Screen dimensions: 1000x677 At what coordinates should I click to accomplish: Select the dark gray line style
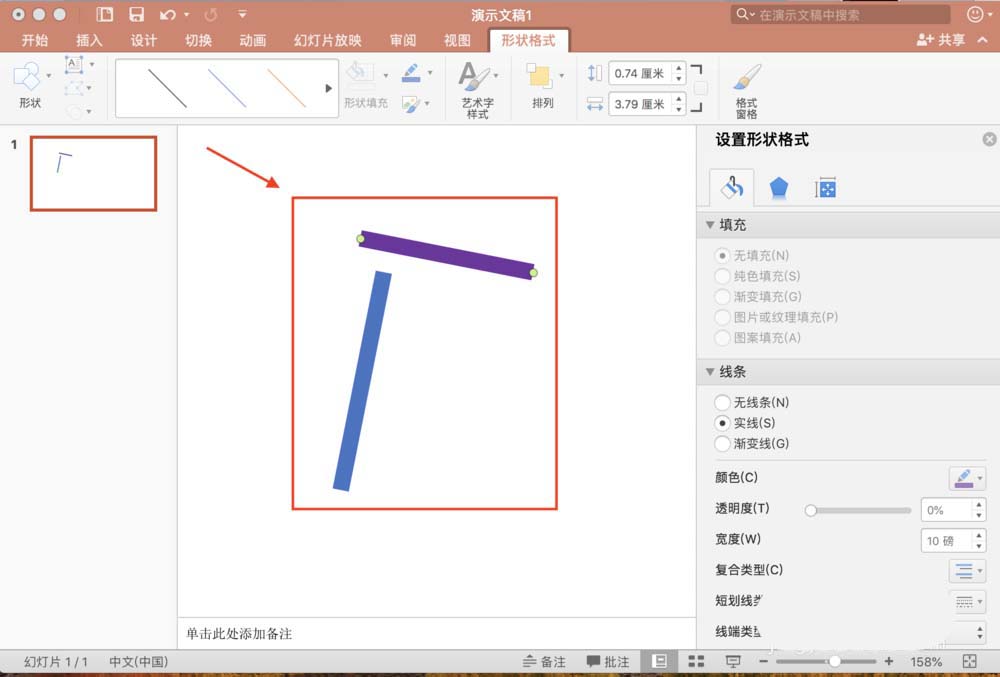[167, 88]
